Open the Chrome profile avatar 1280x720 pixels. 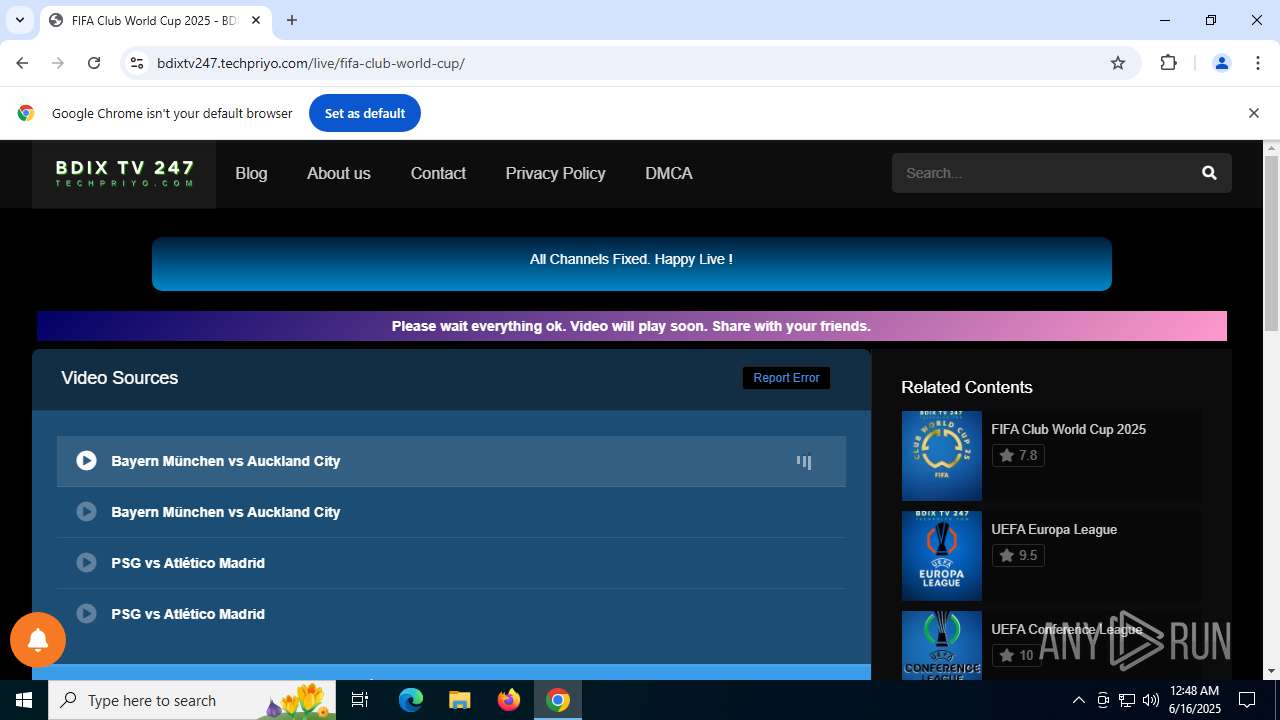(1221, 63)
